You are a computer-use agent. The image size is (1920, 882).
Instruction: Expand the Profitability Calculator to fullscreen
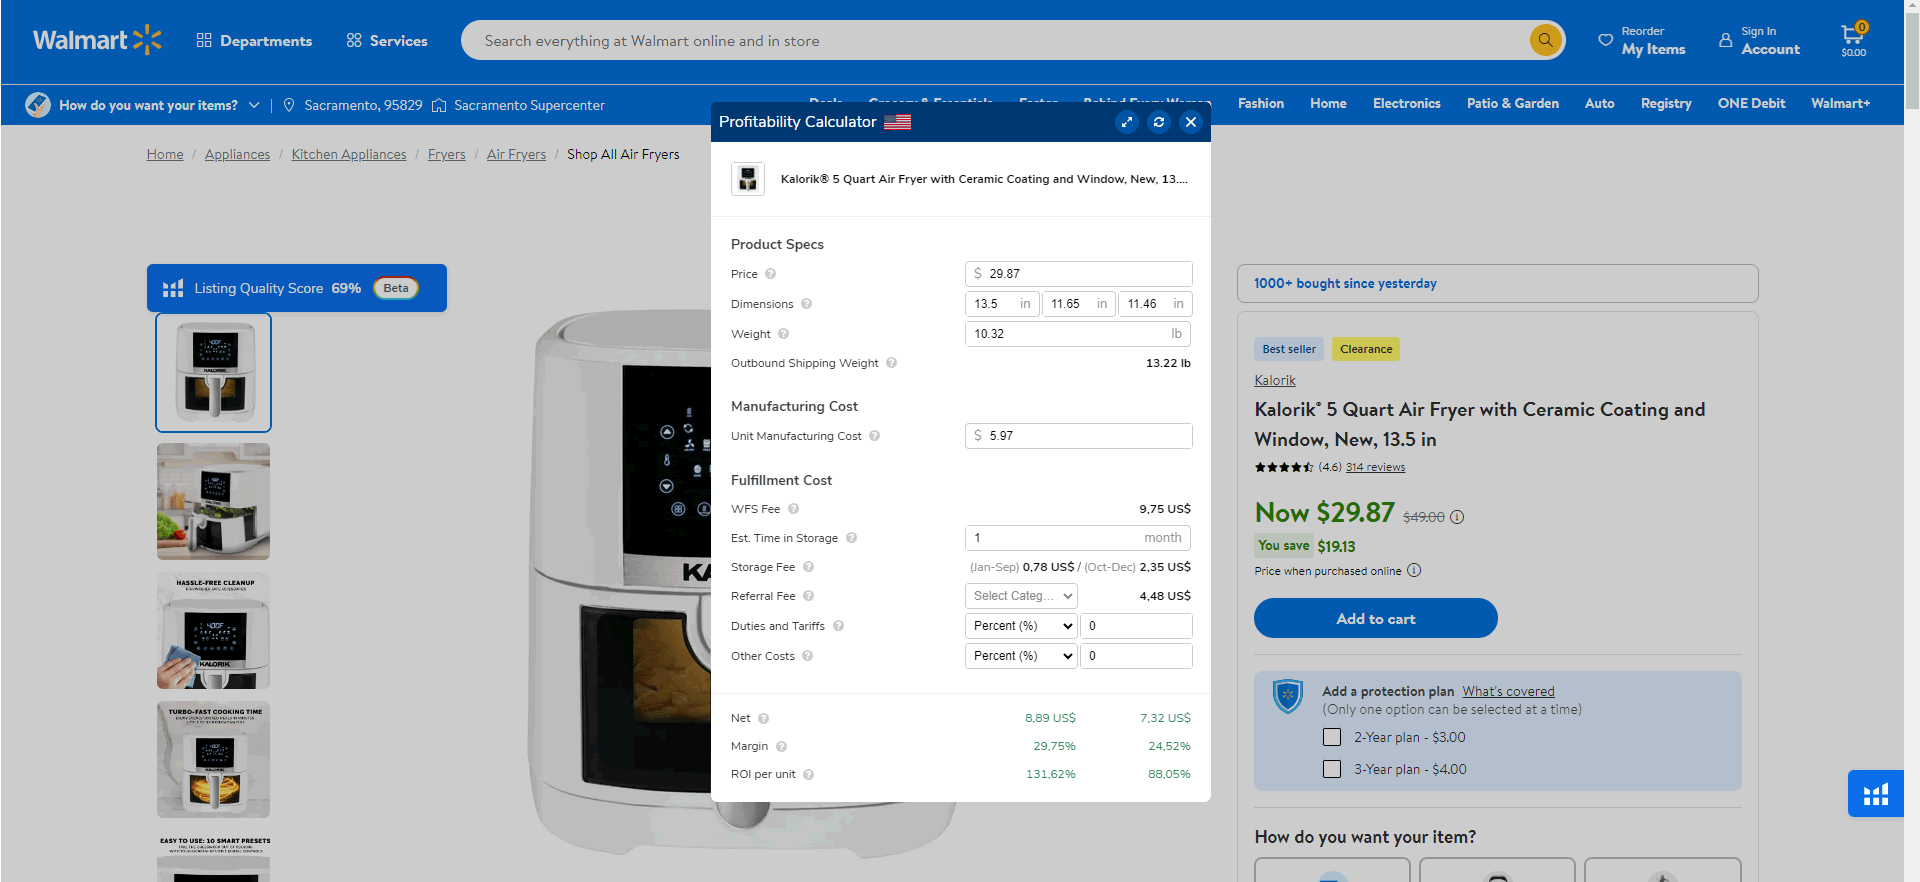click(1127, 122)
